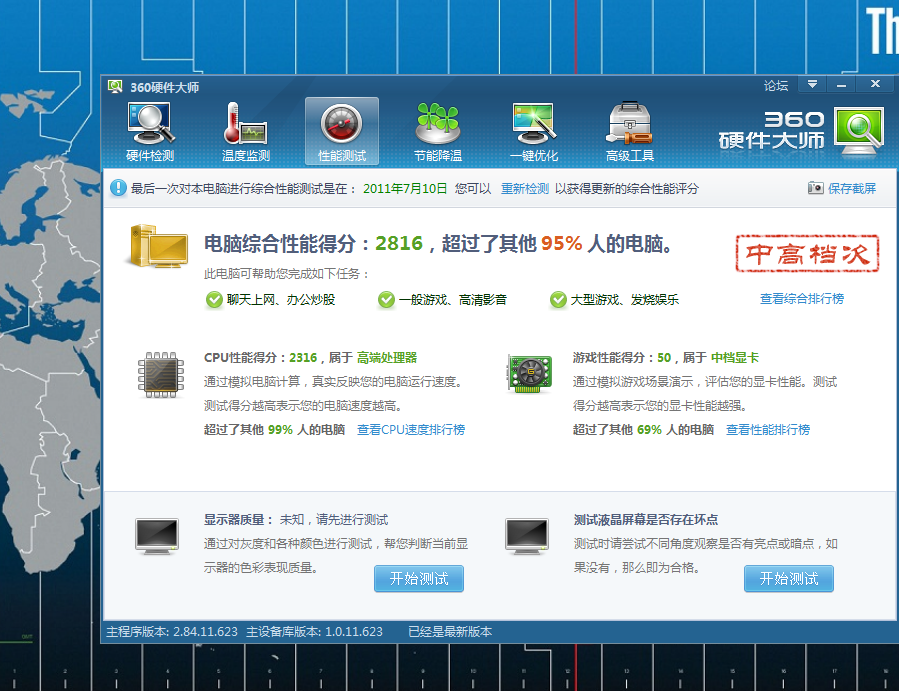Start the LCD dead pixel test
Screen dimensions: 899x691
click(x=788, y=579)
